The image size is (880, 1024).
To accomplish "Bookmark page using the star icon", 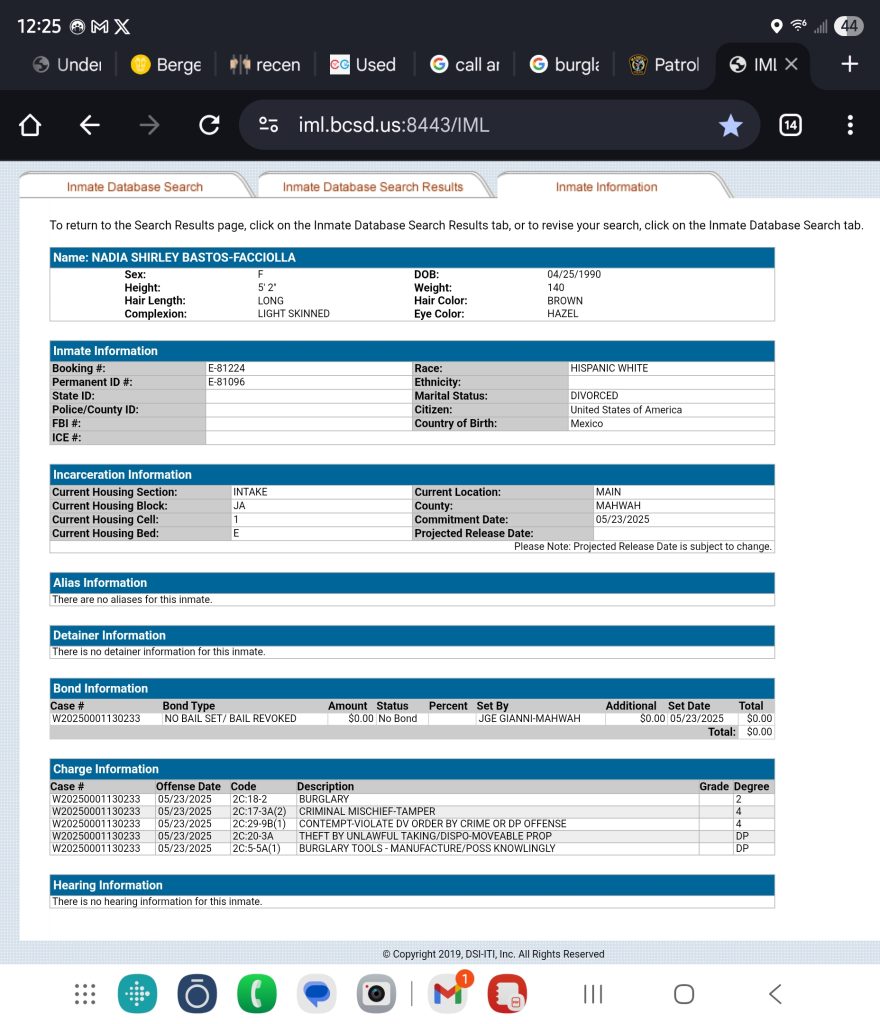I will tap(731, 125).
